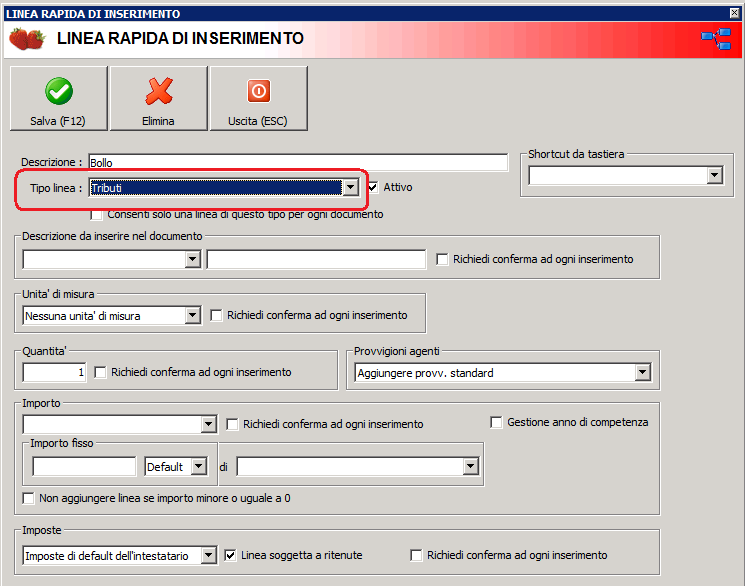Click the text field in Descrizione da inserire group
The width and height of the screenshot is (745, 586).
click(x=316, y=259)
